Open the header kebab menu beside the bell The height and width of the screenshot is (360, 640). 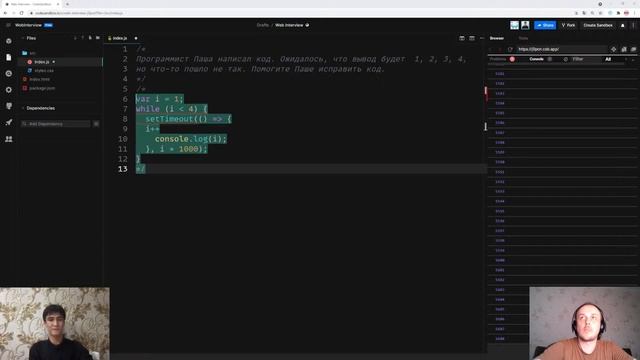coord(633,25)
